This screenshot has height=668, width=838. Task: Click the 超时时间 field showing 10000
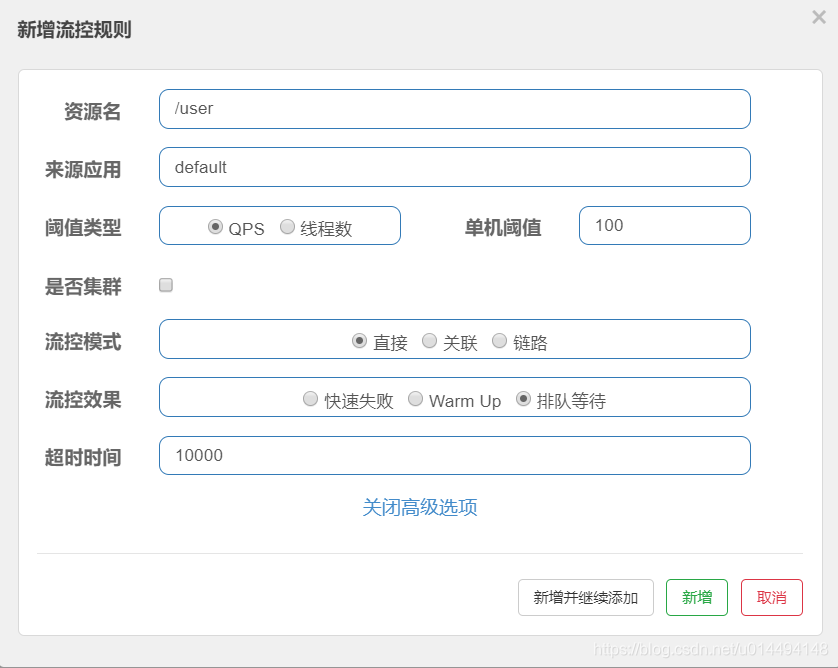click(x=455, y=455)
